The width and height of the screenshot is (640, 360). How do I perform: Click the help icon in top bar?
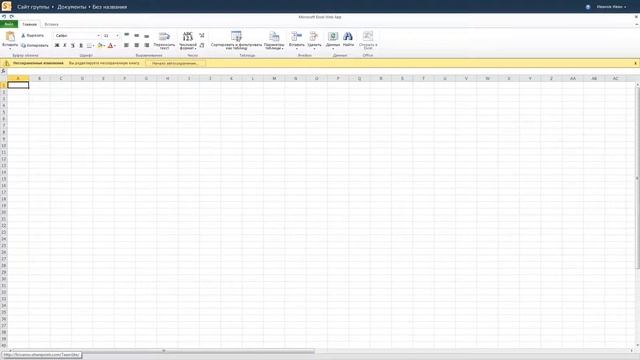(588, 7)
